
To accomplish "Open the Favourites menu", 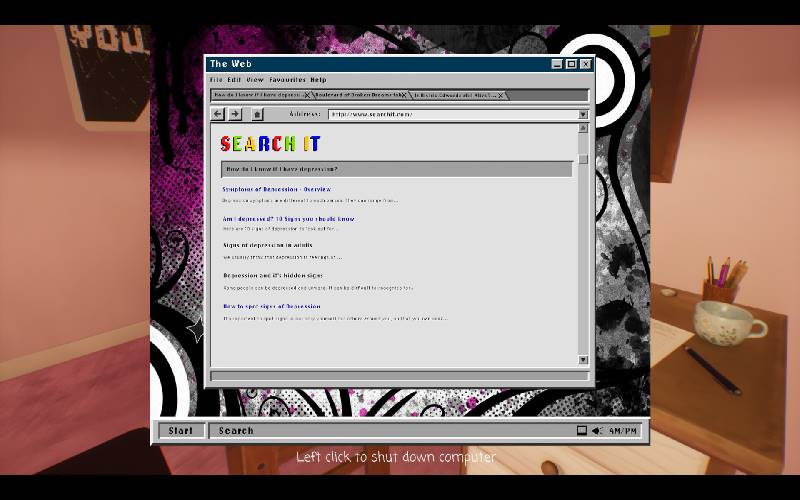I will point(287,79).
